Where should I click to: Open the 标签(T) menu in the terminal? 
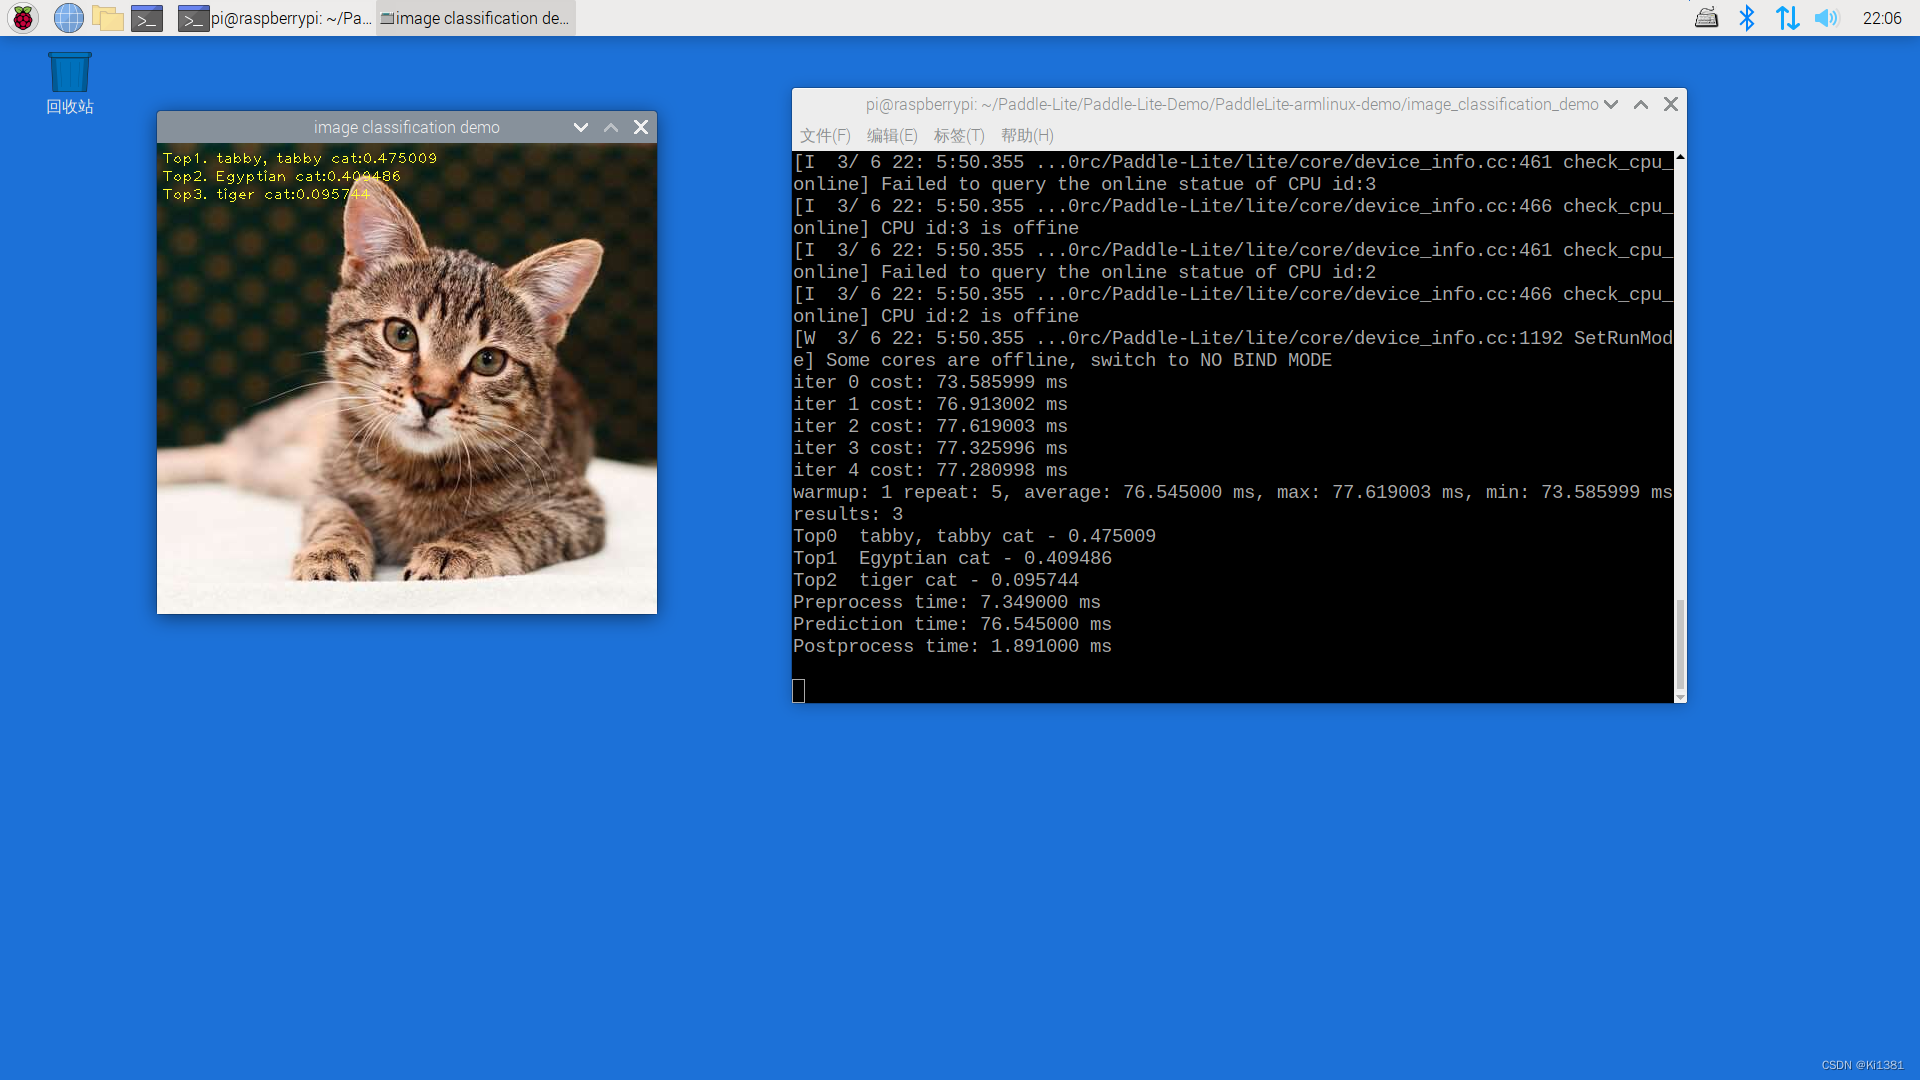tap(959, 135)
